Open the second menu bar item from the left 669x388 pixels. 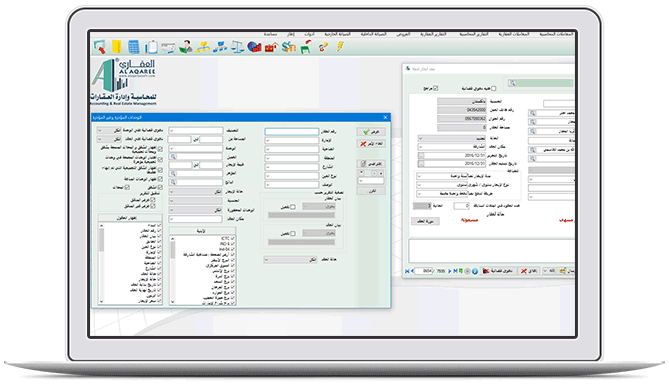[291, 34]
